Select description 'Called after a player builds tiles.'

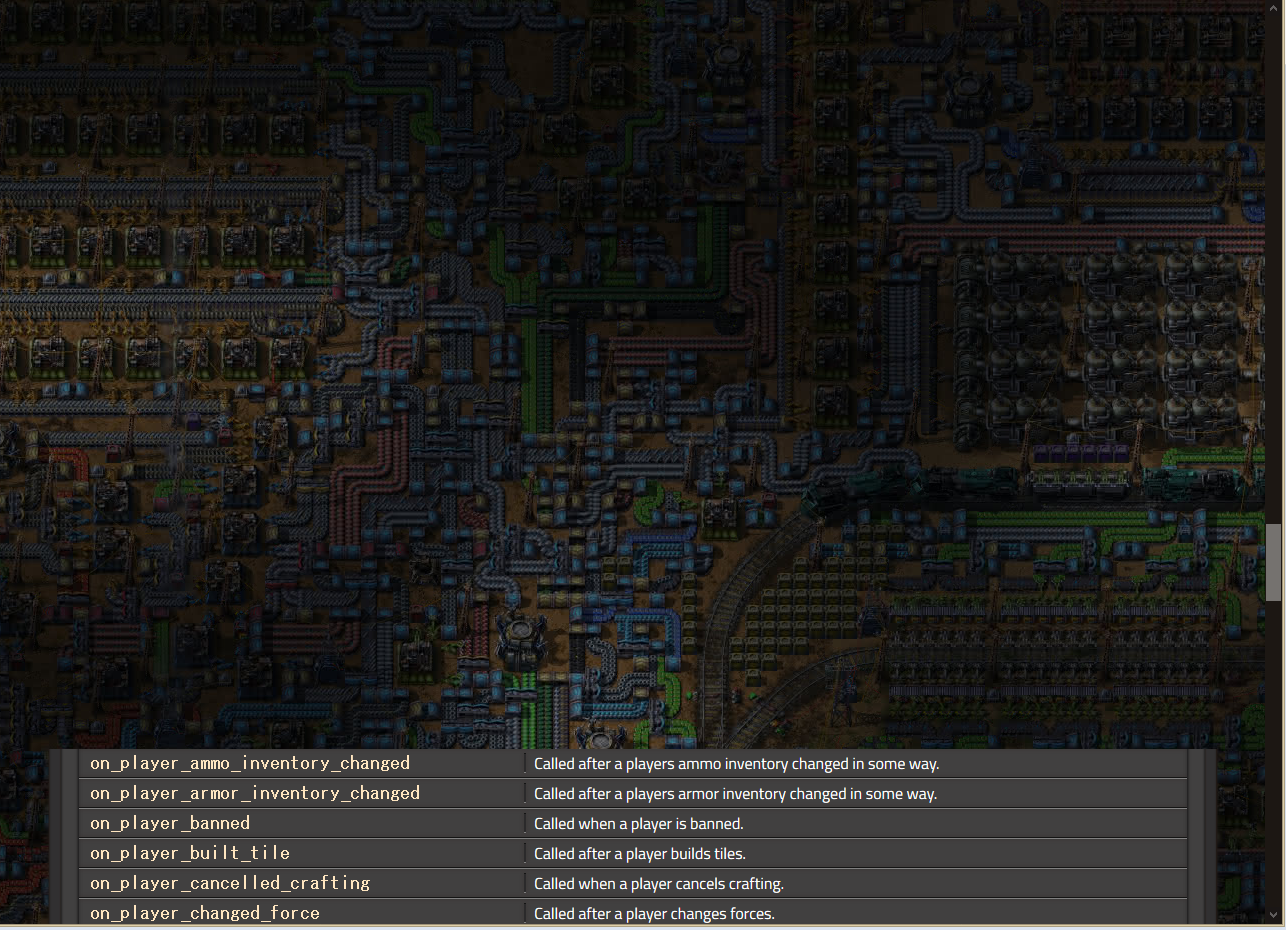click(640, 854)
